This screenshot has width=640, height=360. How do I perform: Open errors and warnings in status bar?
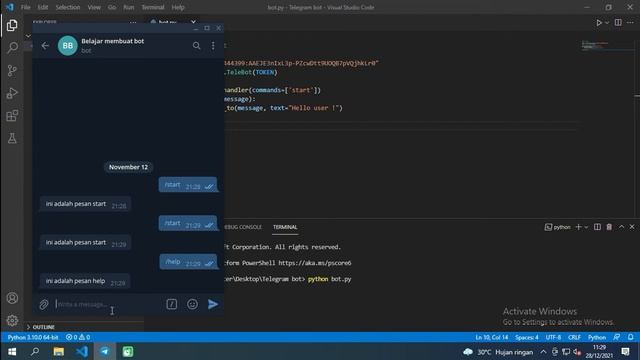point(78,337)
